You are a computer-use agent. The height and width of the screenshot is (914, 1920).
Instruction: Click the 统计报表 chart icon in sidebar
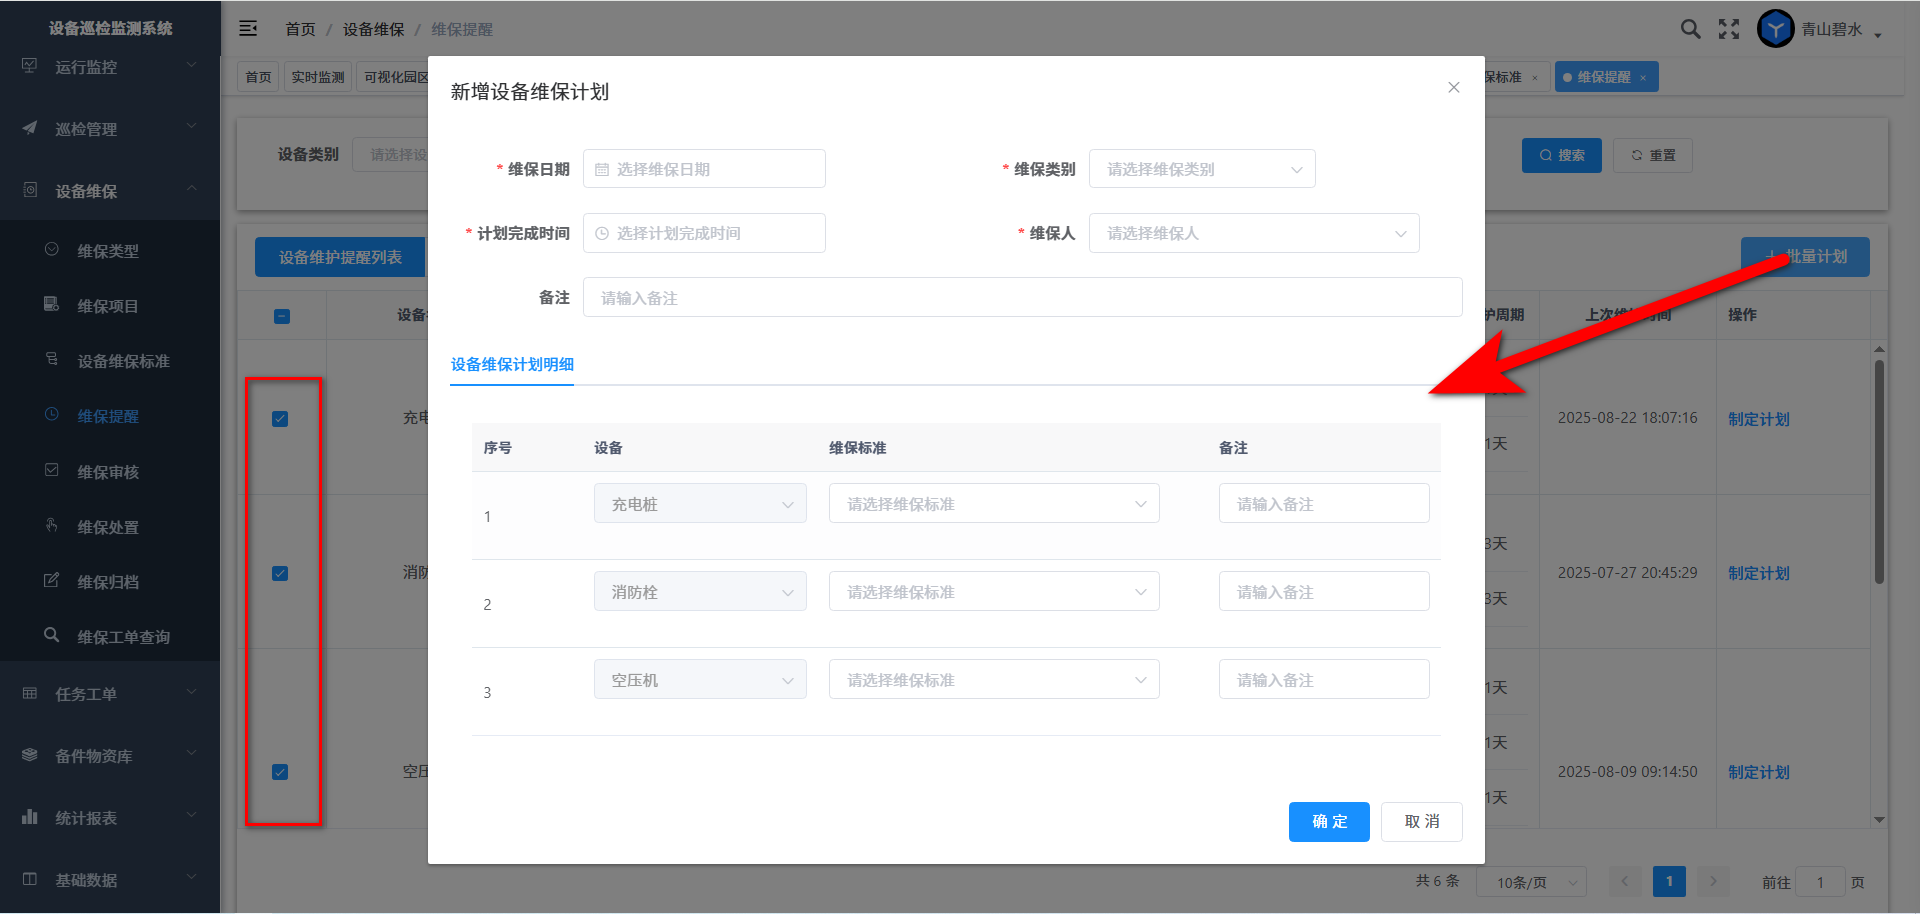30,817
